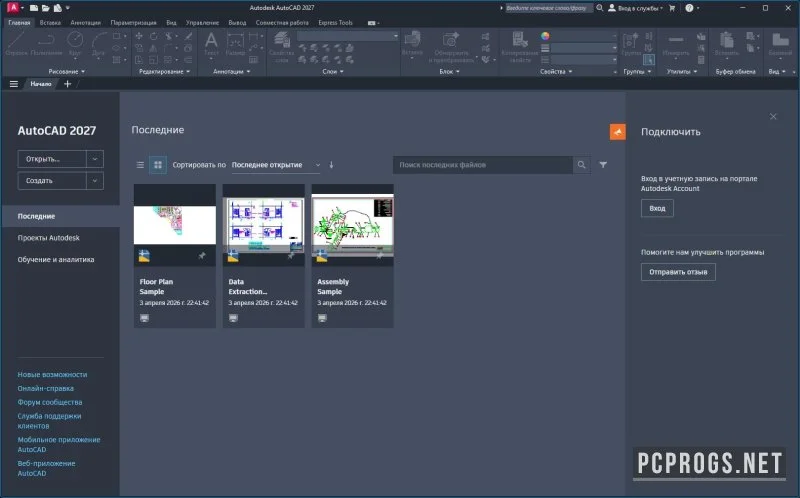800x498 pixels.
Task: Click the New drawing quick-access icon
Action: click(x=34, y=8)
